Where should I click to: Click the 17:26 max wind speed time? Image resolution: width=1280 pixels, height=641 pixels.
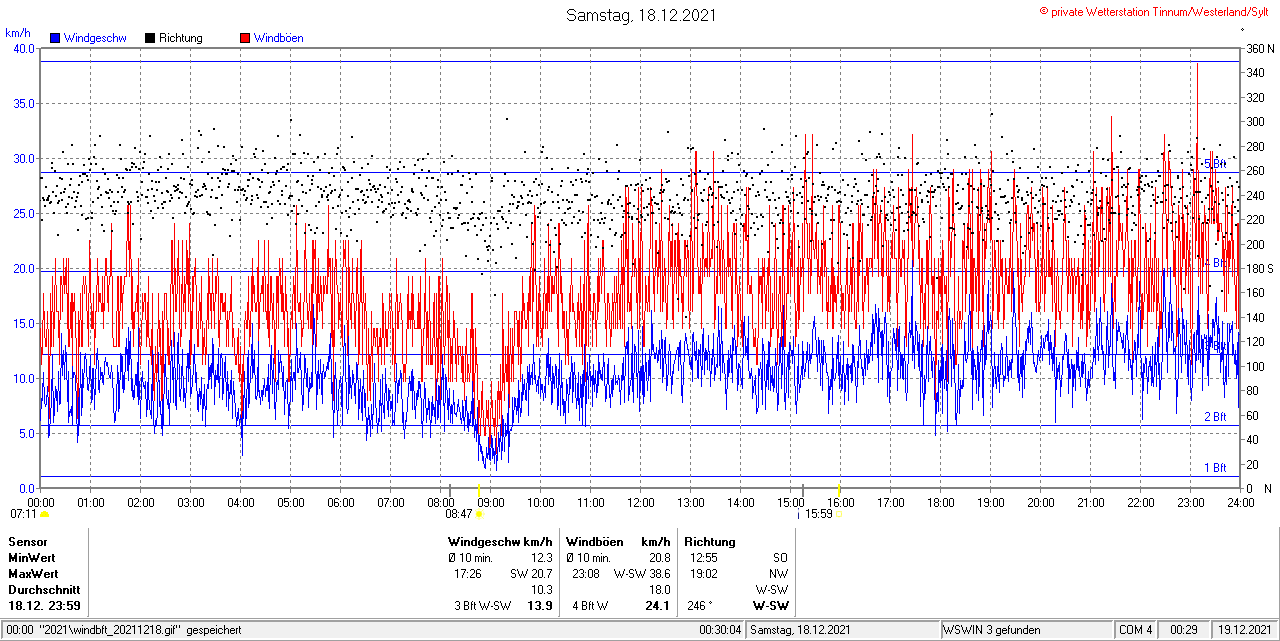point(468,574)
